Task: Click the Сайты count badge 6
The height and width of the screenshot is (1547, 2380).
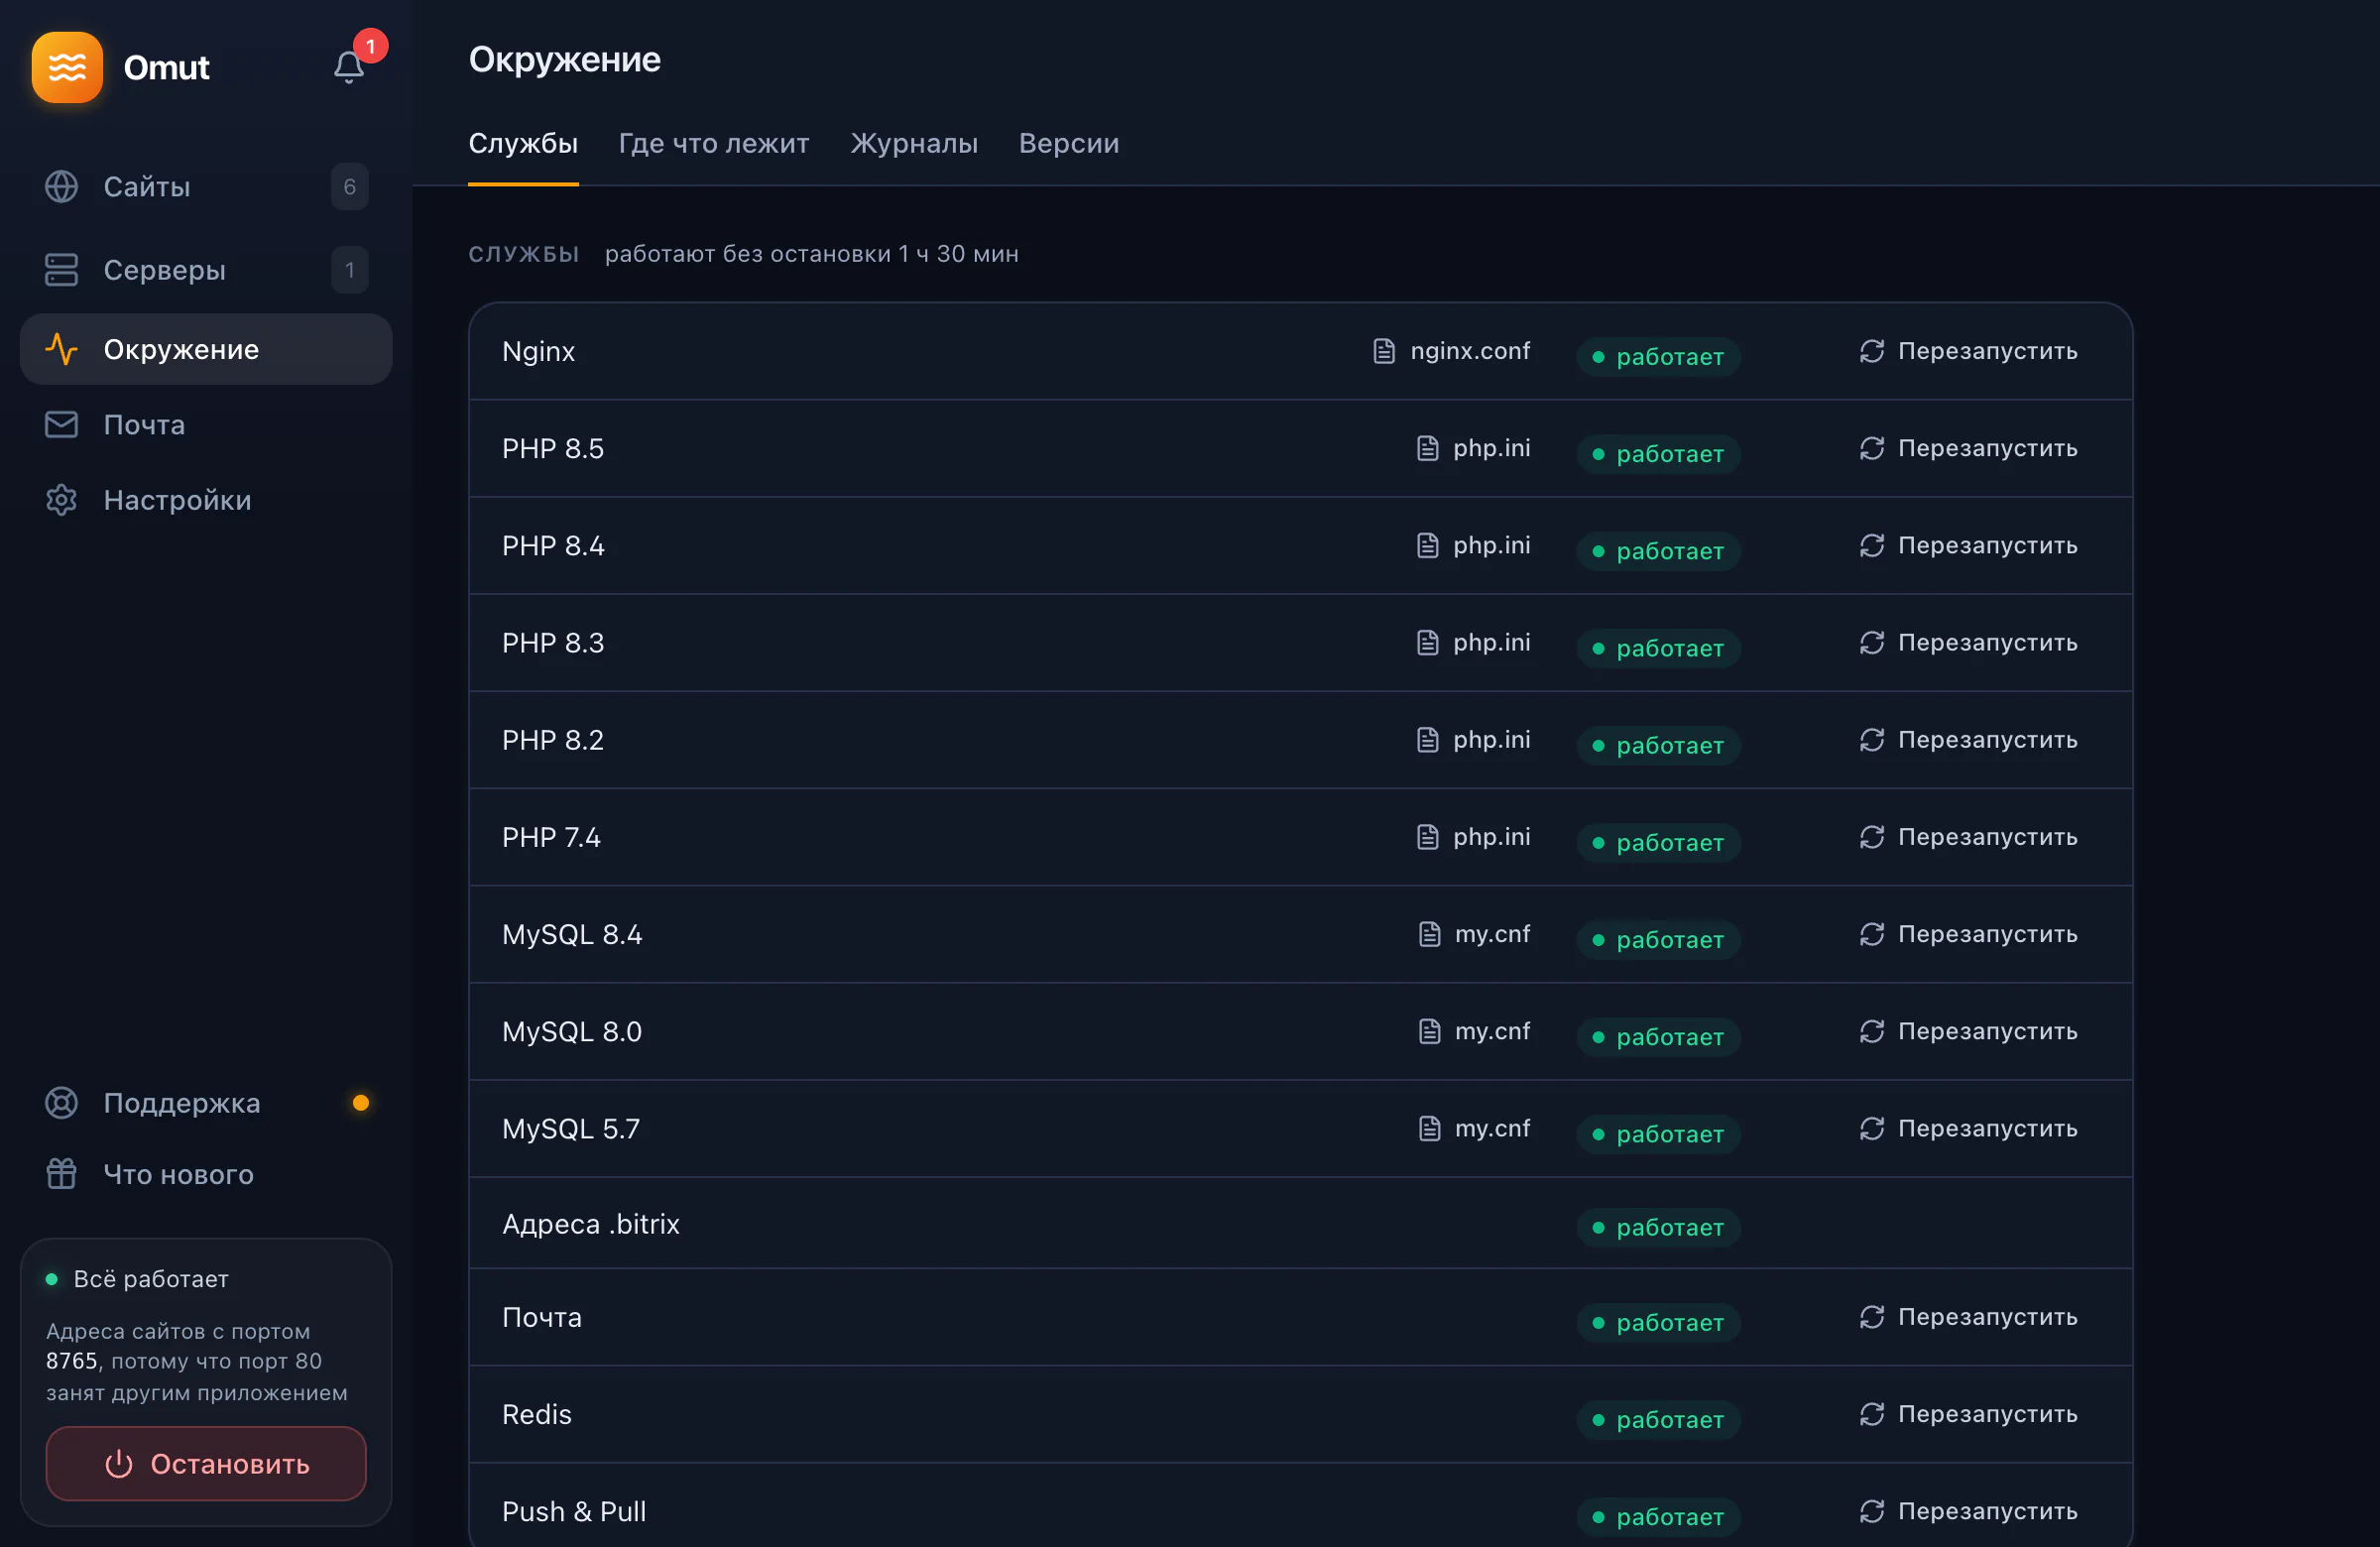Action: [x=350, y=186]
